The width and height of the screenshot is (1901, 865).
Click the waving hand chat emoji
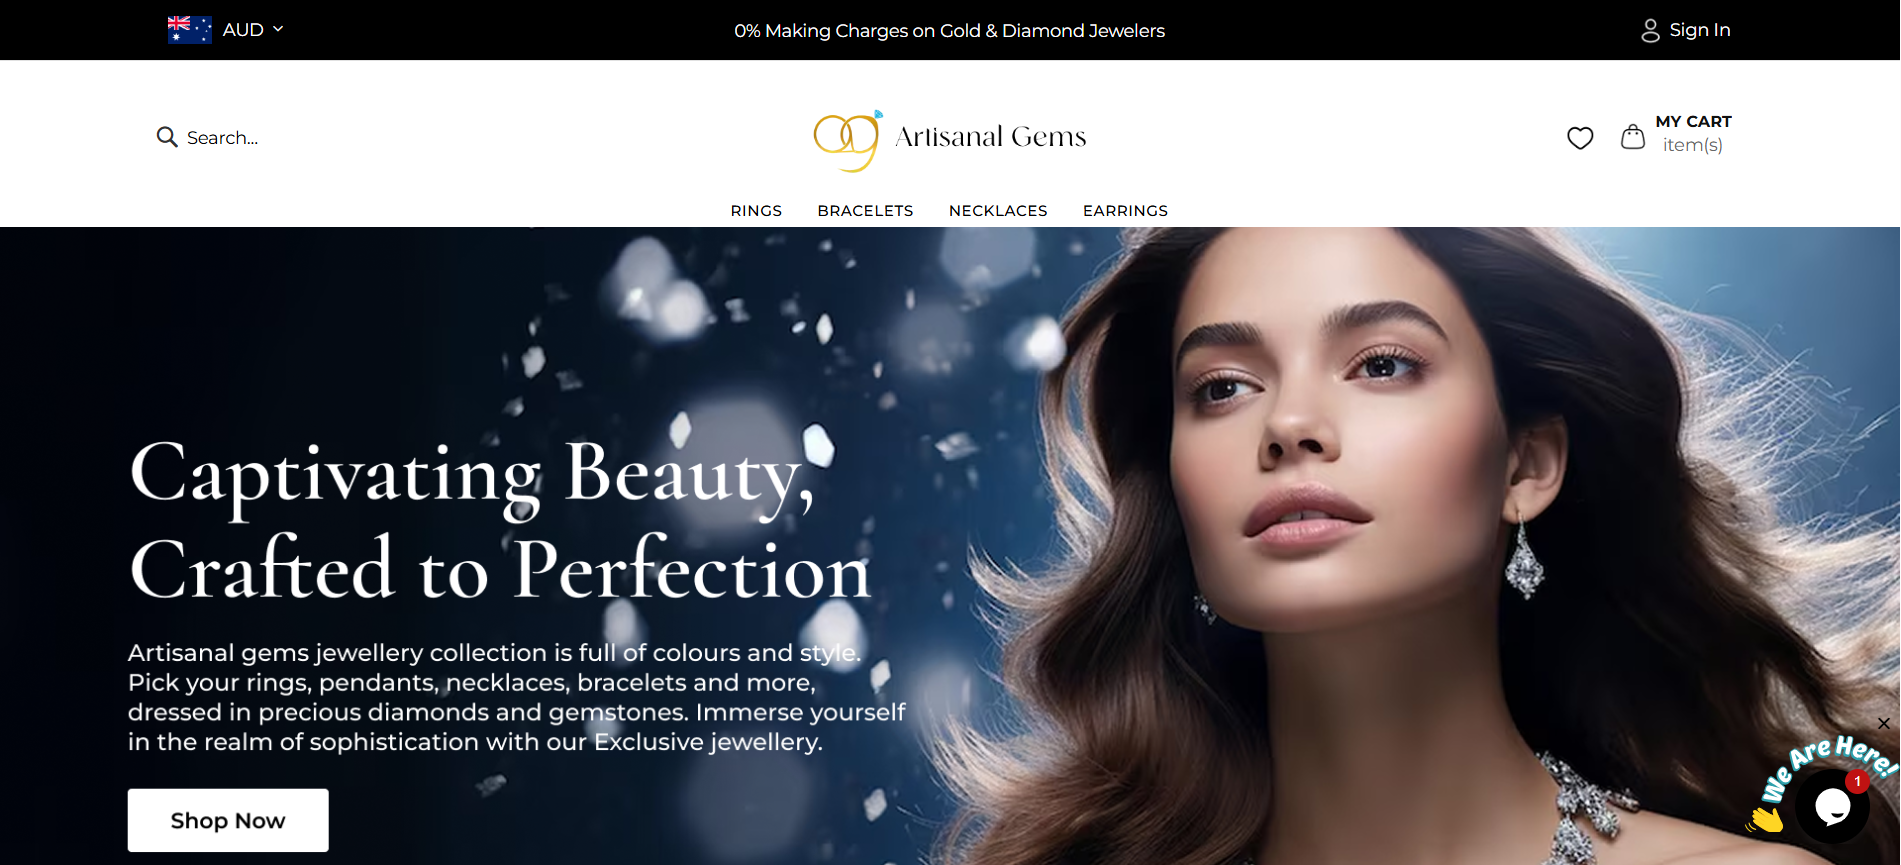(1765, 820)
